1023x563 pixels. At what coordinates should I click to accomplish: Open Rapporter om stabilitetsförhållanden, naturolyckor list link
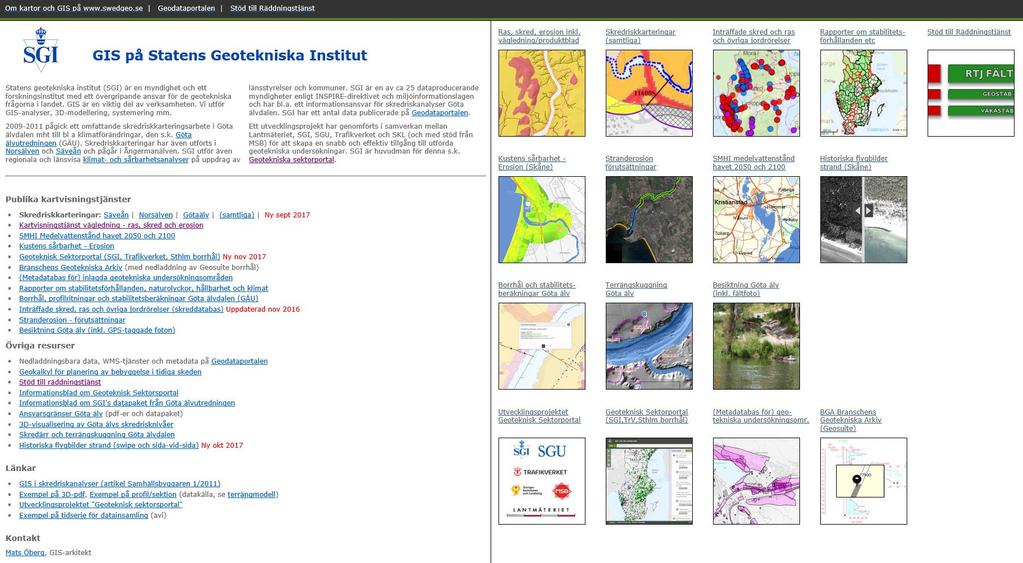point(144,288)
